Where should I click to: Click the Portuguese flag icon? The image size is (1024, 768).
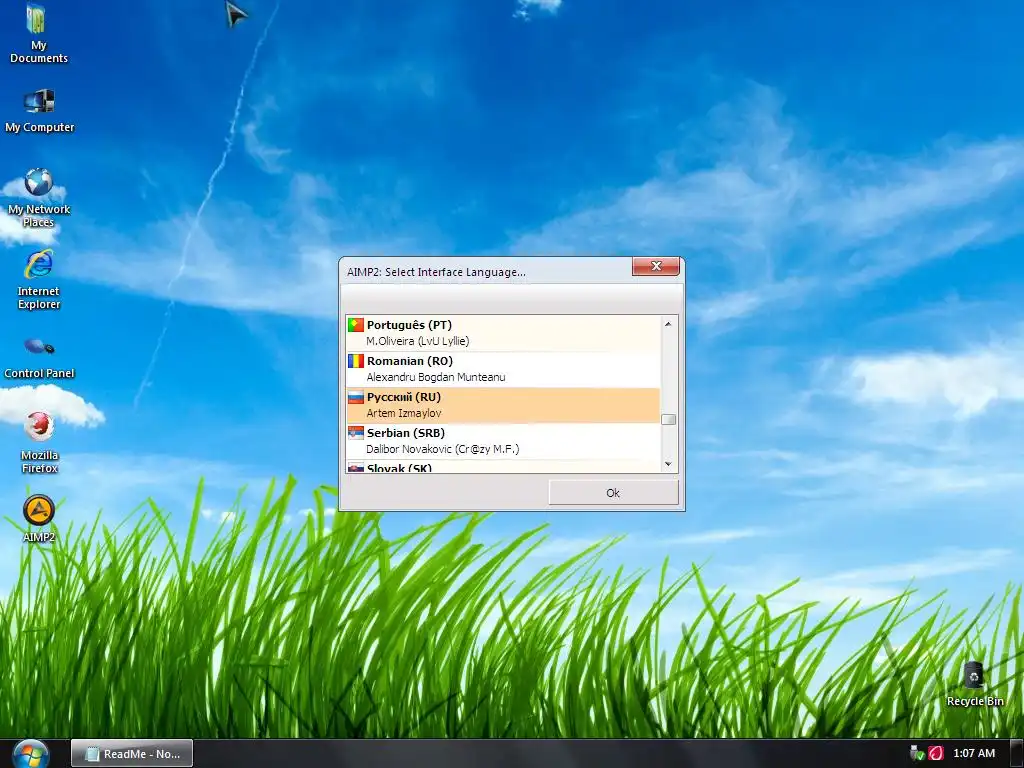coord(355,325)
